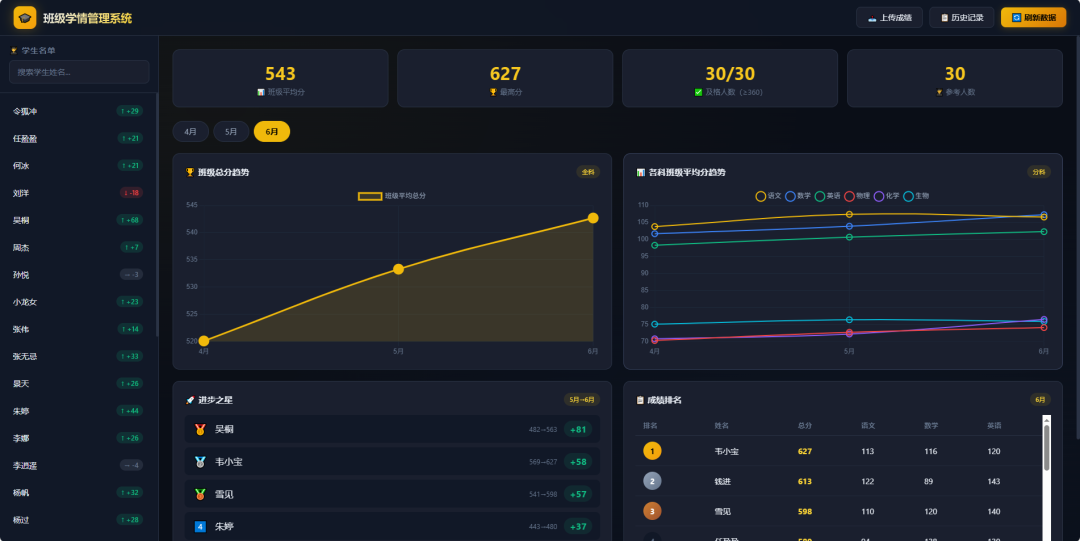The width and height of the screenshot is (1080, 541).
Task: Click the clipboard icon beside 成绩排名
Action: pyautogui.click(x=641, y=400)
